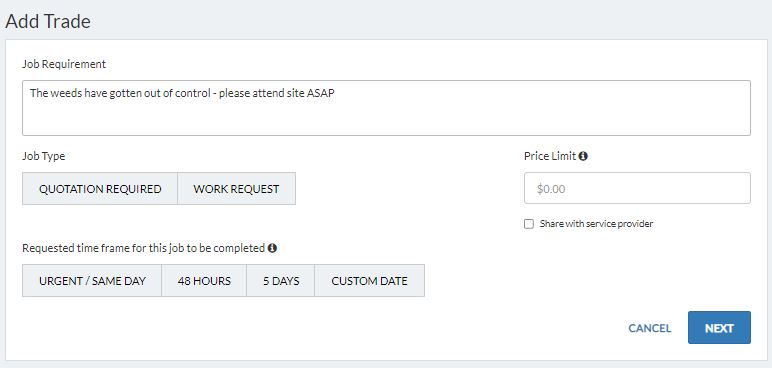Click the Add Trade heading

pos(48,22)
